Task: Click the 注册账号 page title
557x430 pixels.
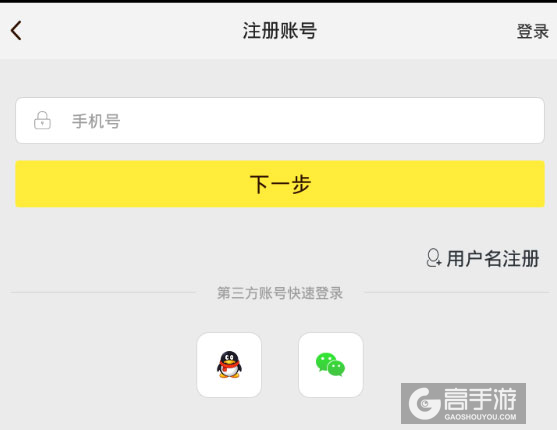Action: point(280,31)
